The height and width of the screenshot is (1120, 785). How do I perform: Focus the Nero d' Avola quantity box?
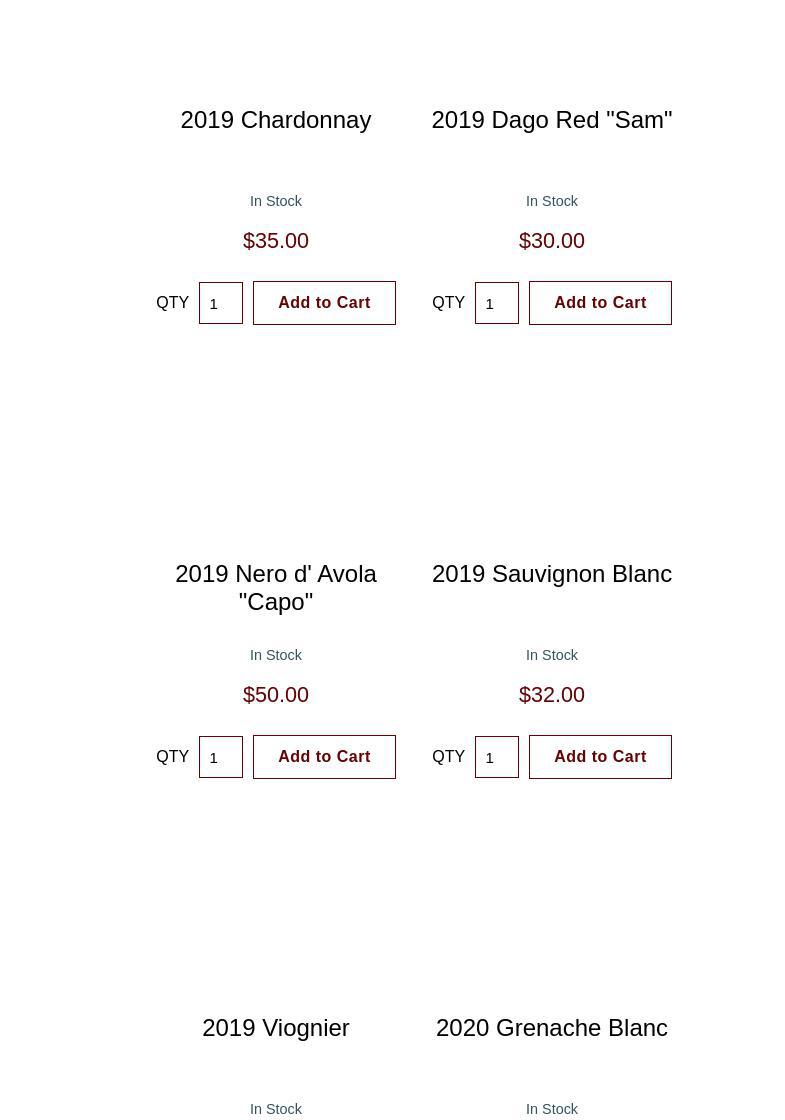pyautogui.click(x=221, y=757)
